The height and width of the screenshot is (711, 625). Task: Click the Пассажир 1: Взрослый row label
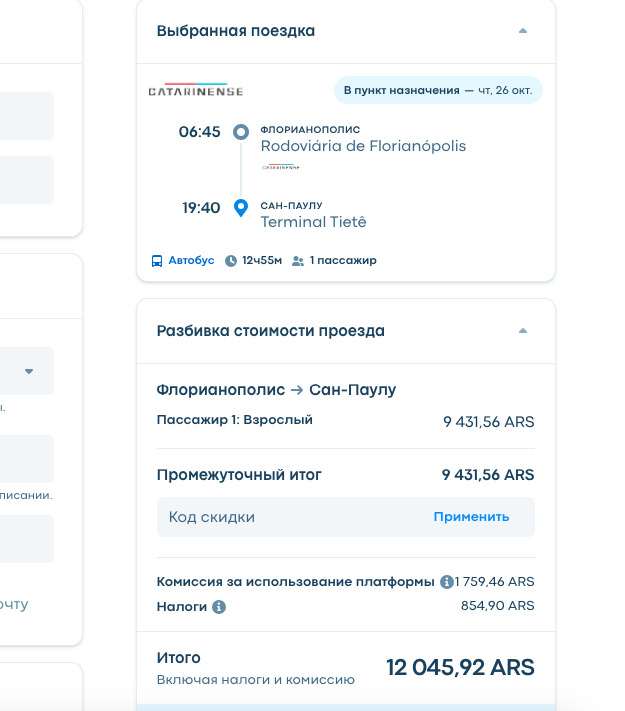point(234,420)
